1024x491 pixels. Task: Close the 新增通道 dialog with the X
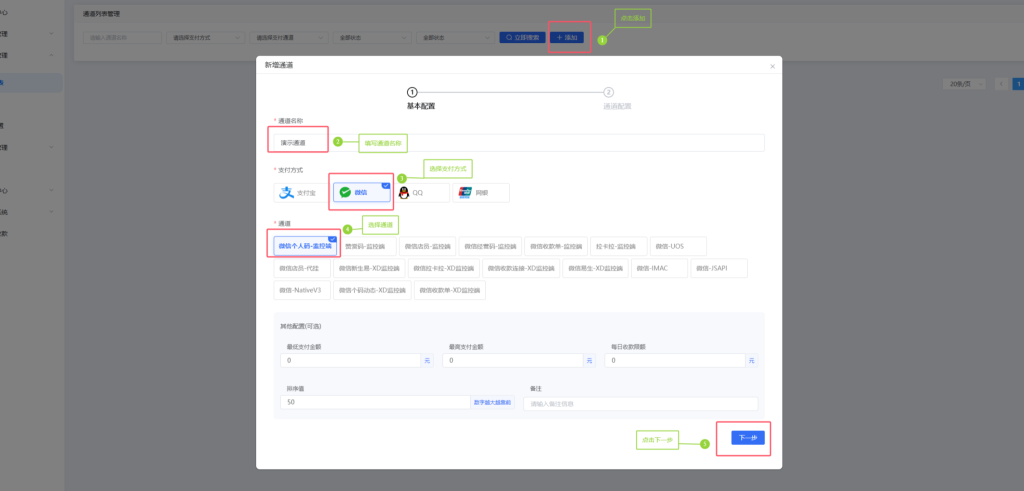click(773, 67)
